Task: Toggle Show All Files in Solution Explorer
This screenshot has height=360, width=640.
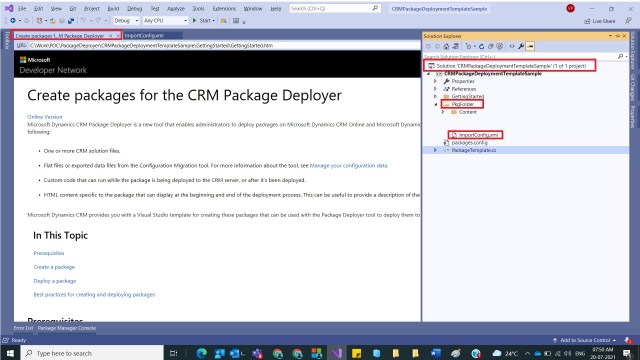Action: click(x=500, y=47)
